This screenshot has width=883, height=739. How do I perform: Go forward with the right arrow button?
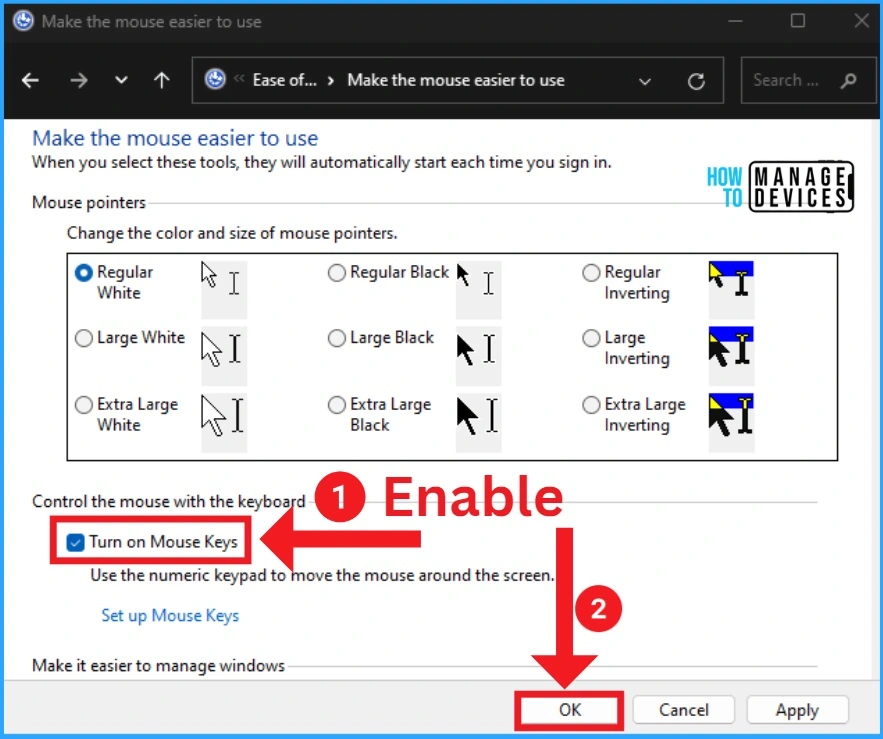[79, 81]
